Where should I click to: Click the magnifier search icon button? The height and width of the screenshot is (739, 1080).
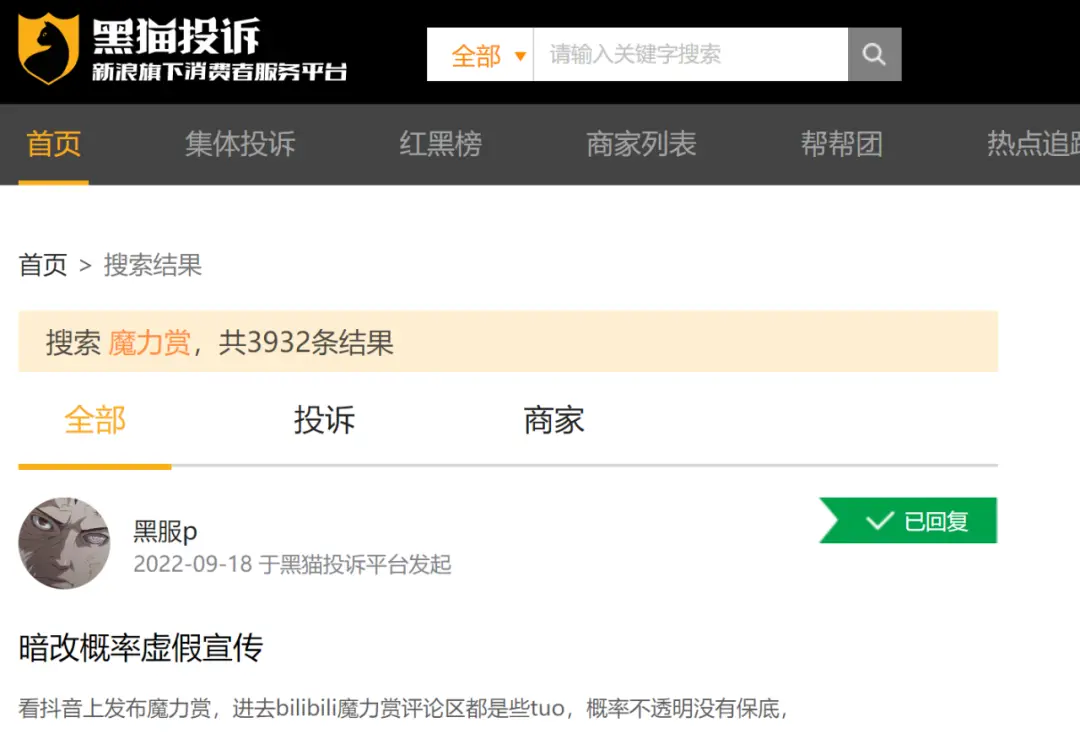[874, 54]
